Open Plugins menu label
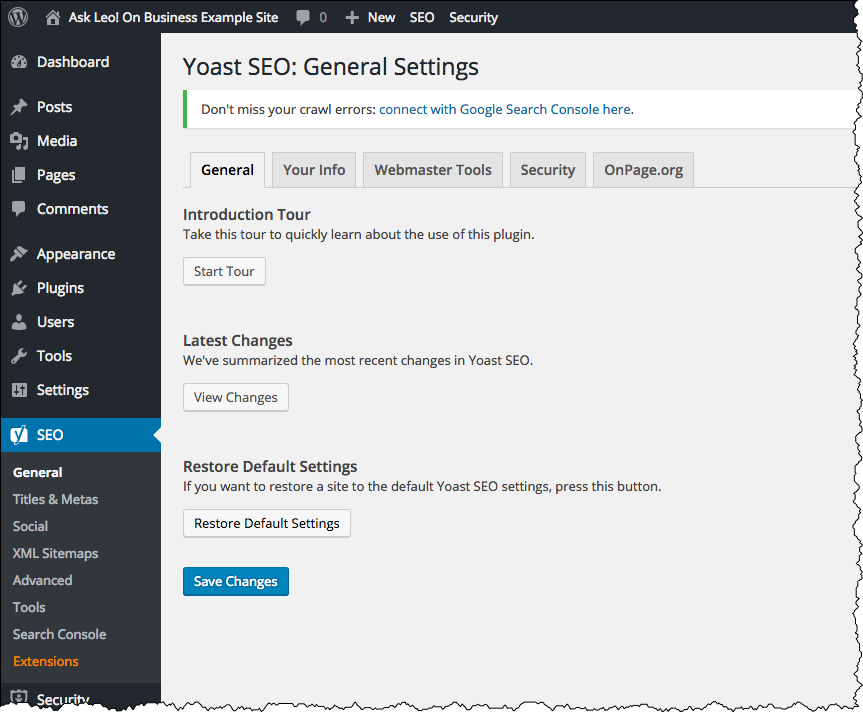863x712 pixels. [x=61, y=288]
